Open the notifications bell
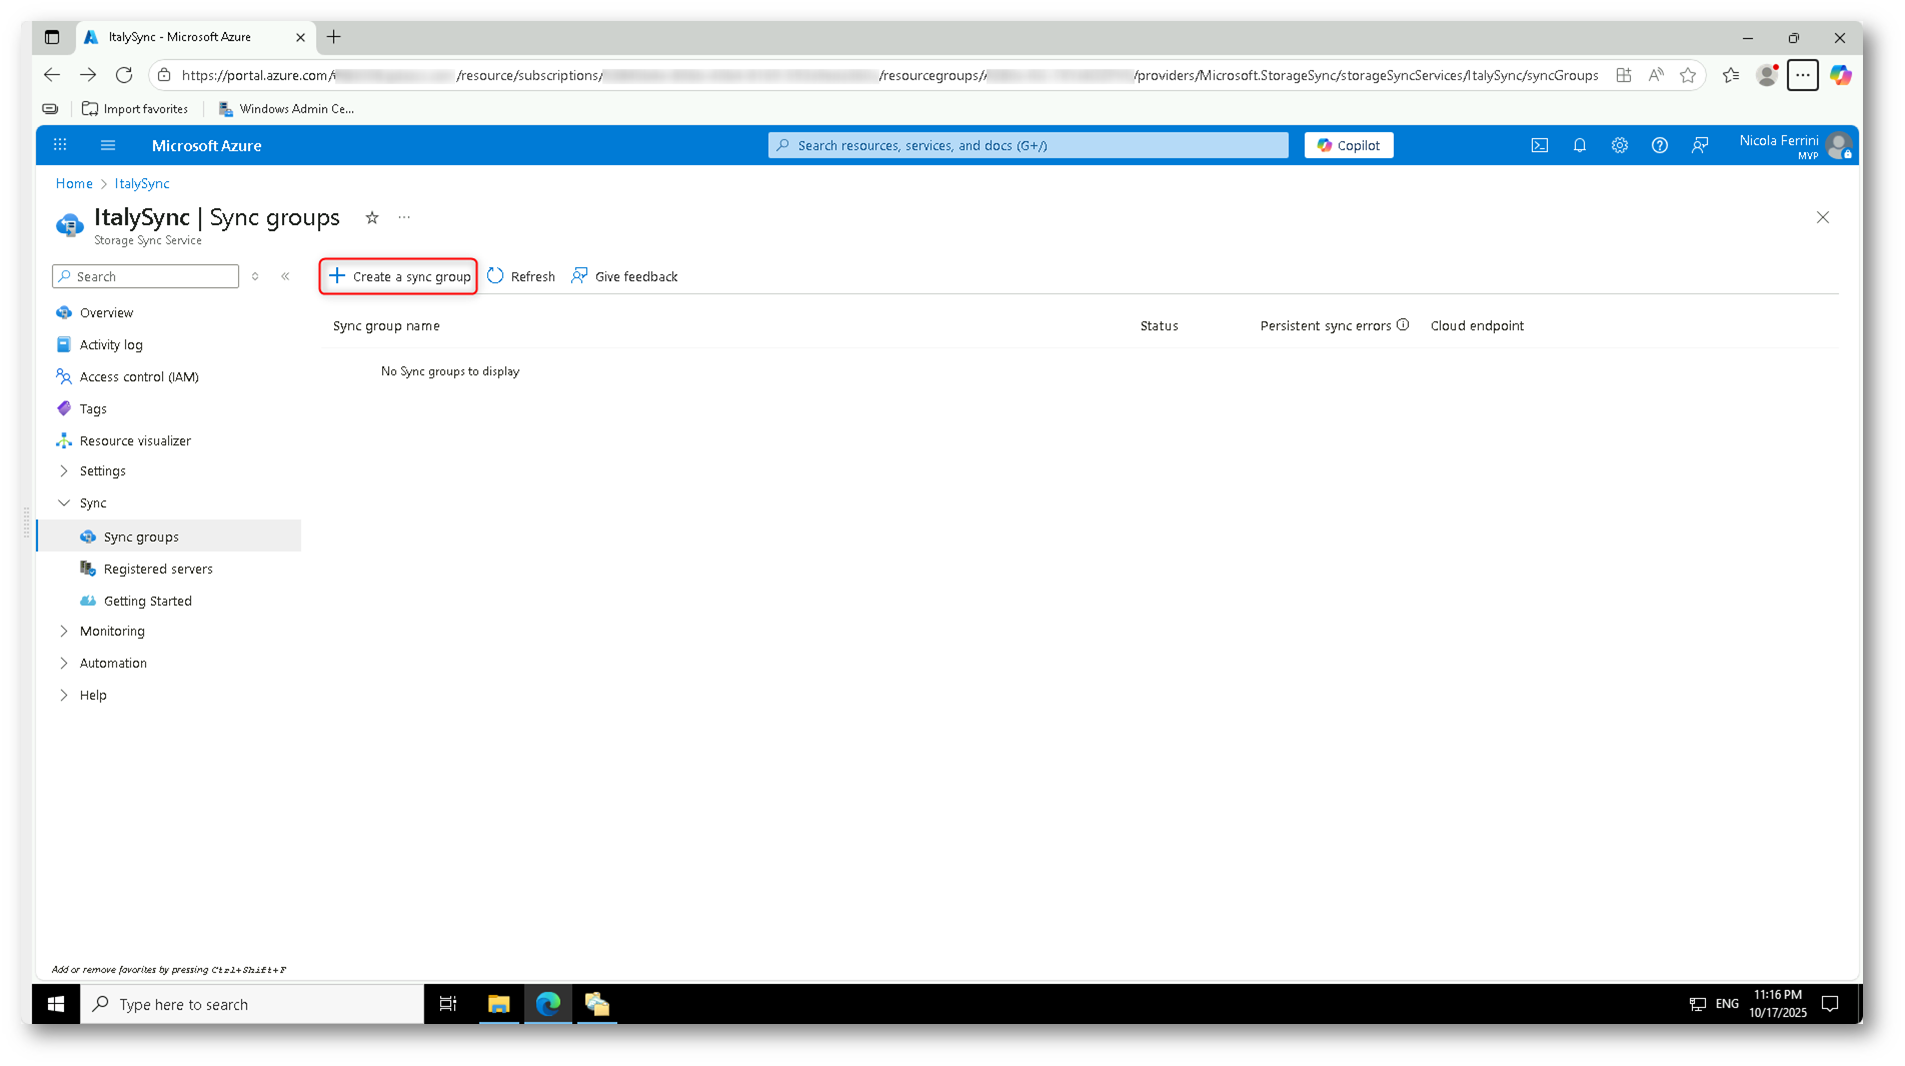The width and height of the screenshot is (1905, 1066). [x=1579, y=145]
